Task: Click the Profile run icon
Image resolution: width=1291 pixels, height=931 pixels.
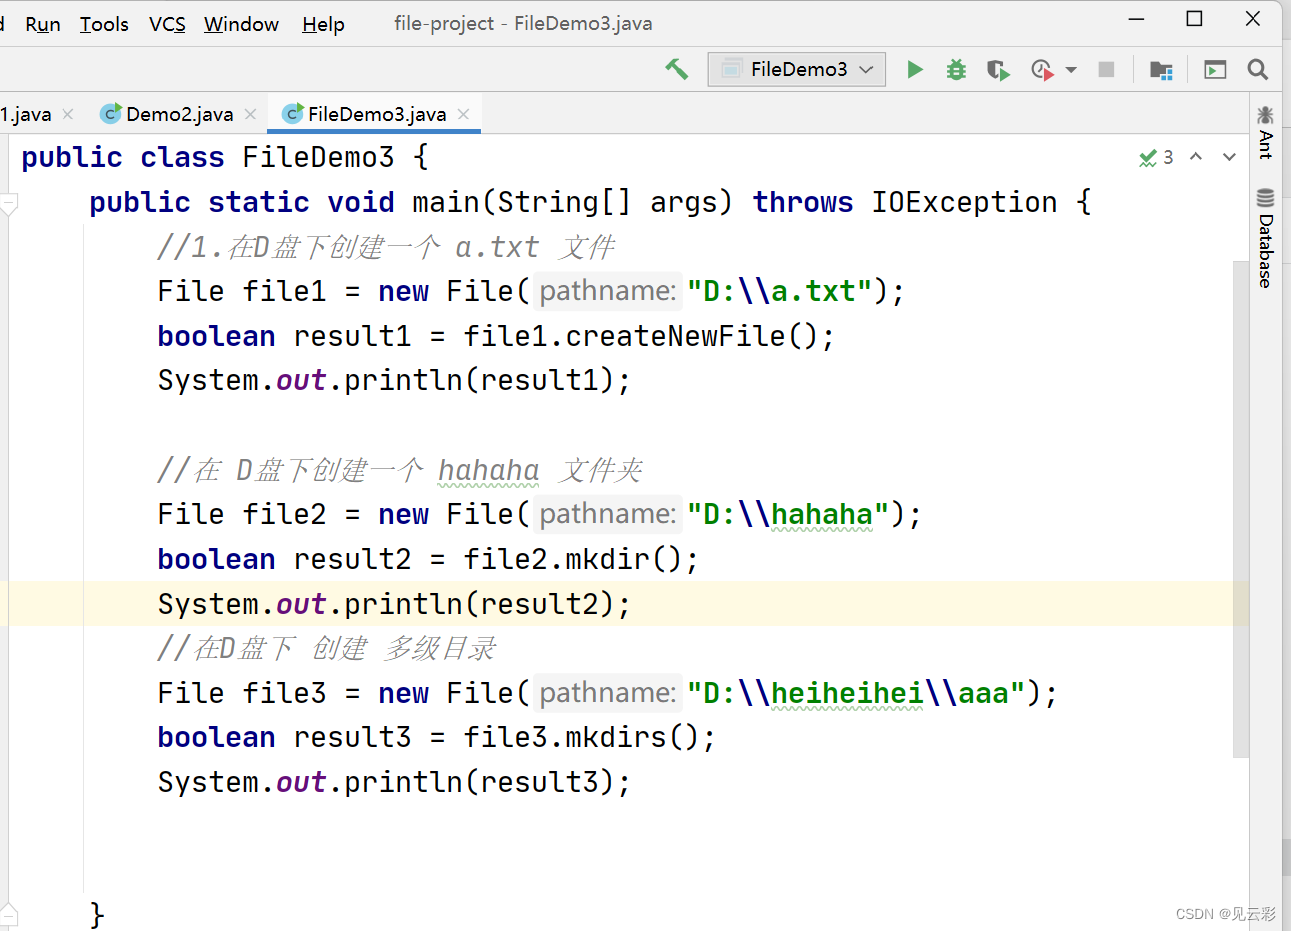Action: click(x=1042, y=70)
